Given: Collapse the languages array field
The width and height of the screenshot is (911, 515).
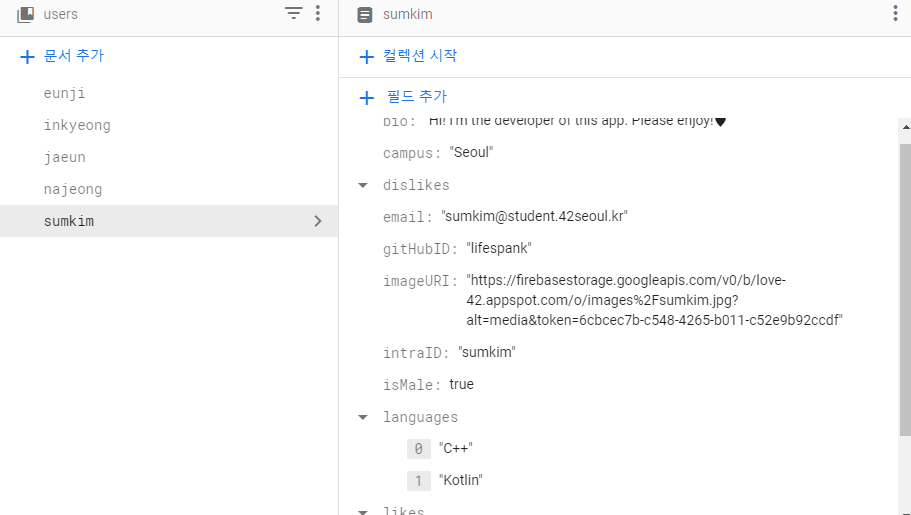Looking at the screenshot, I should [363, 418].
